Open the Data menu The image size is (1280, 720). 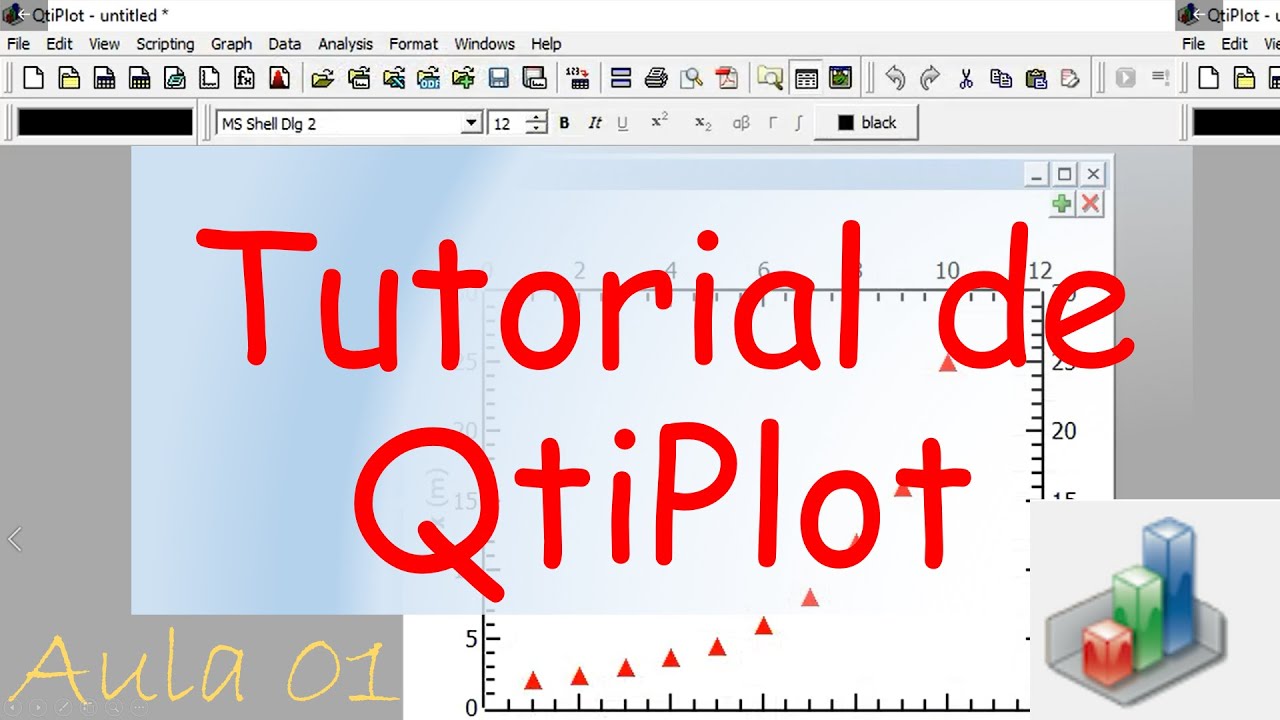click(x=284, y=44)
